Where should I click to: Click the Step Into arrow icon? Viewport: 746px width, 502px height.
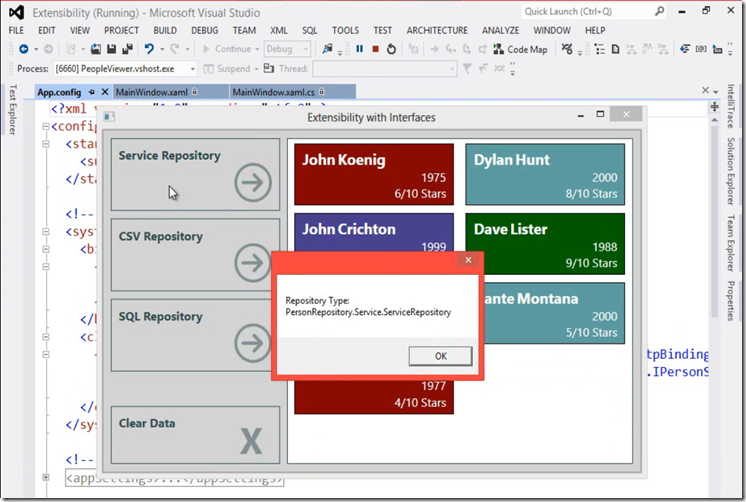click(450, 49)
